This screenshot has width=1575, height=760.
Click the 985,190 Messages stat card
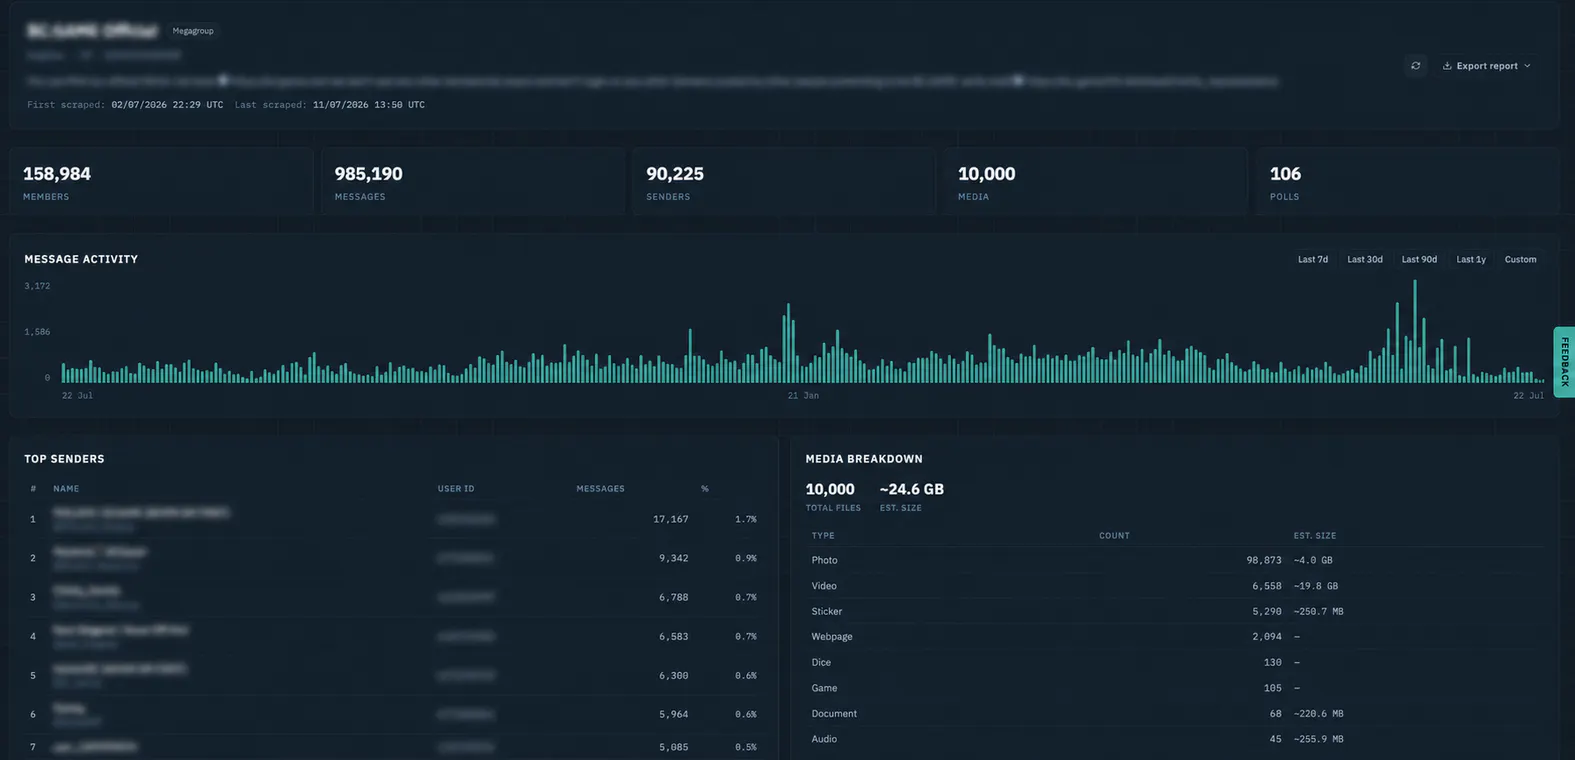[x=473, y=181]
